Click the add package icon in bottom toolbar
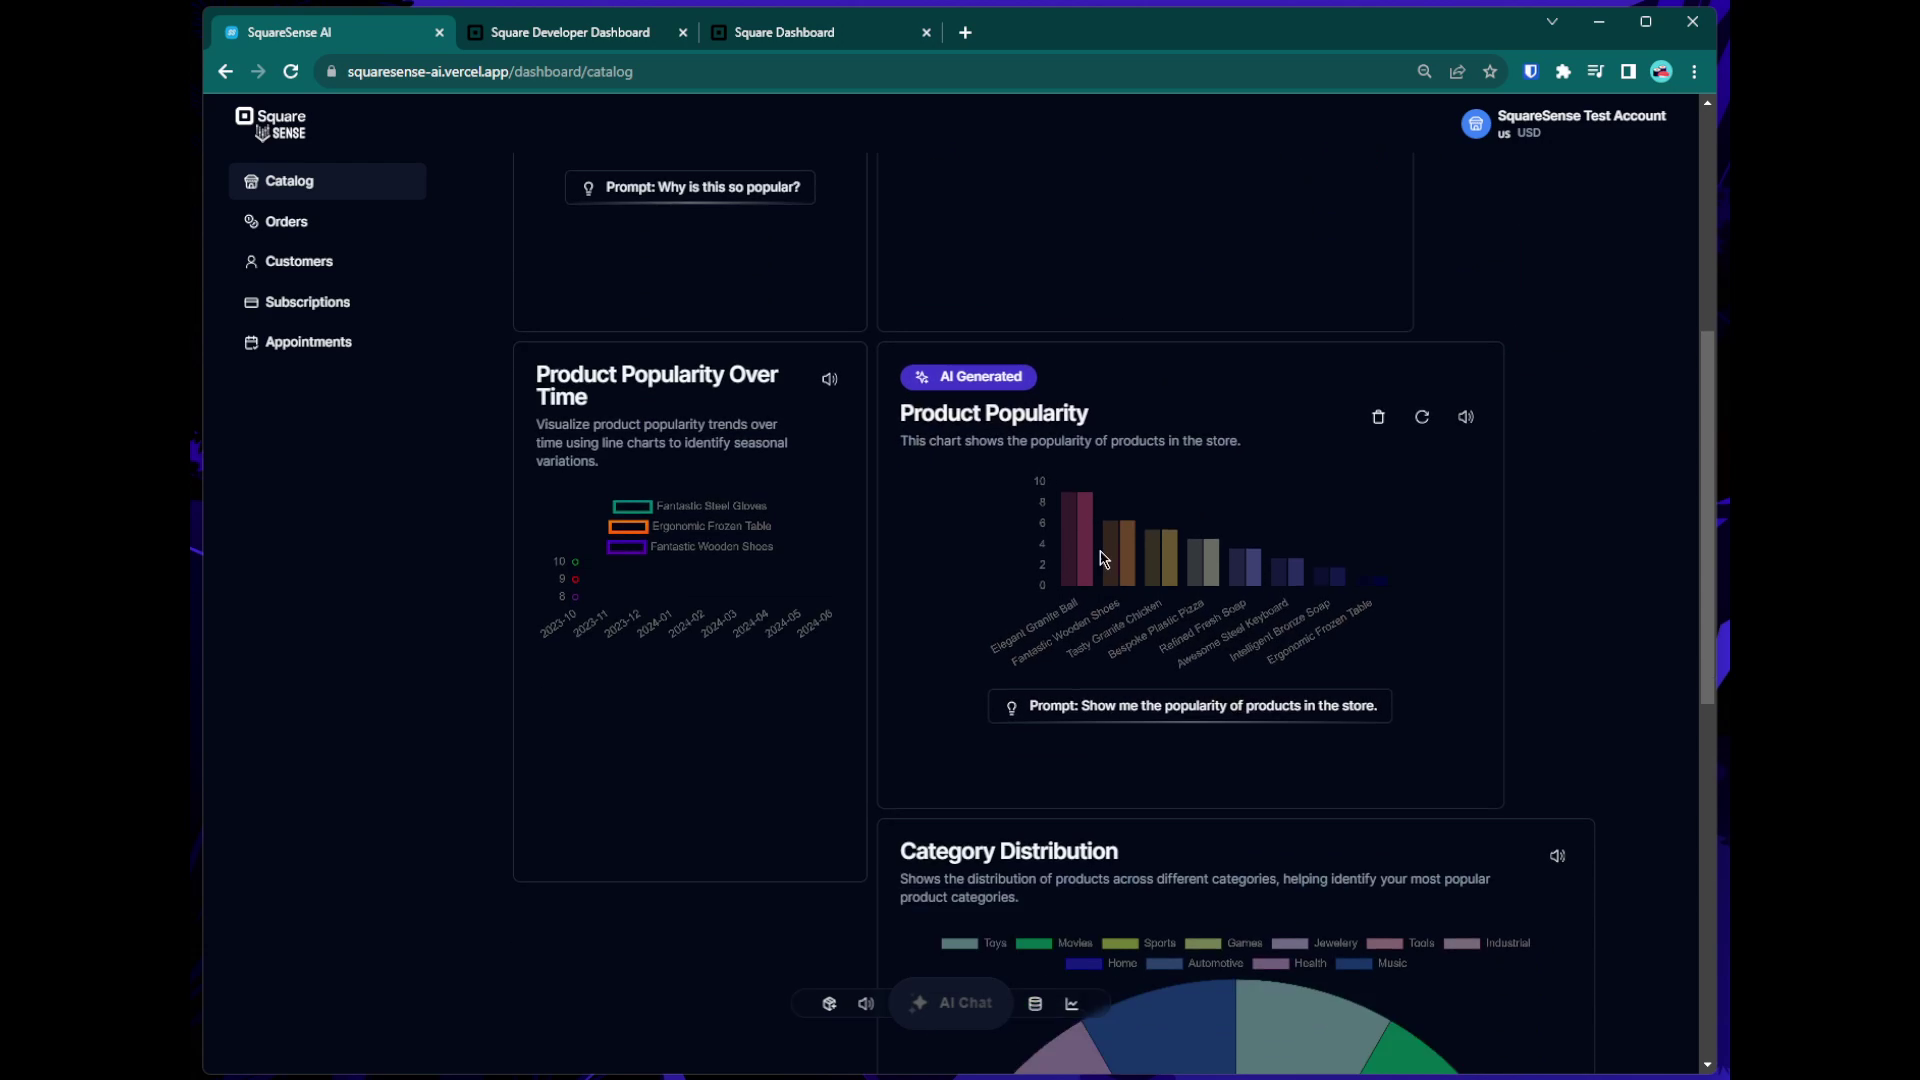This screenshot has width=1920, height=1080. (829, 1004)
